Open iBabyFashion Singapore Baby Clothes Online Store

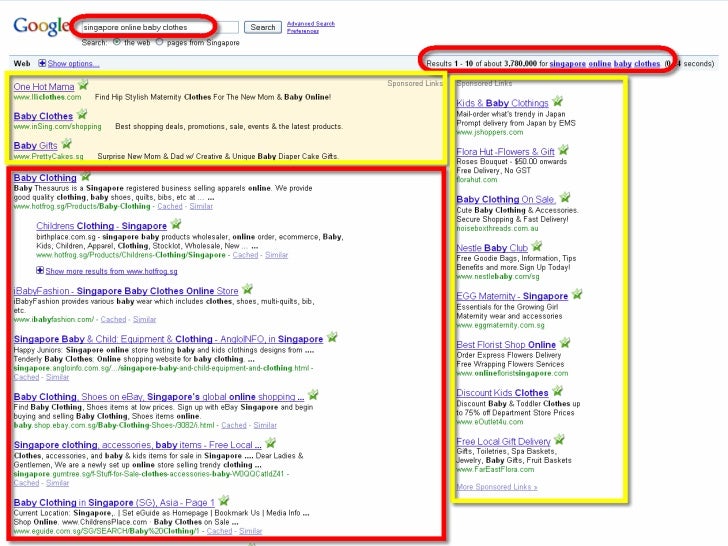coord(126,291)
